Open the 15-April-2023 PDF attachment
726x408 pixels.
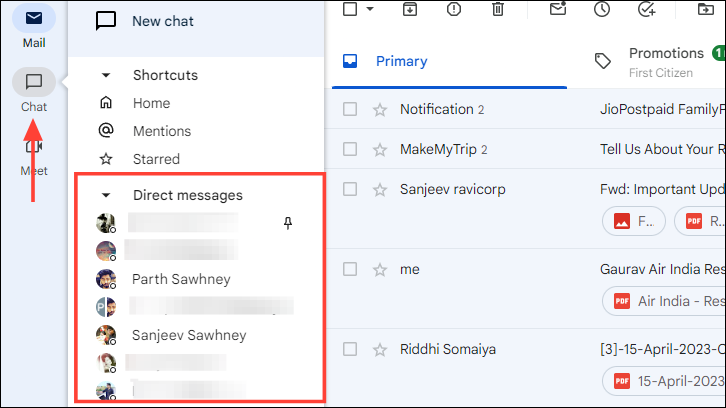(x=664, y=381)
